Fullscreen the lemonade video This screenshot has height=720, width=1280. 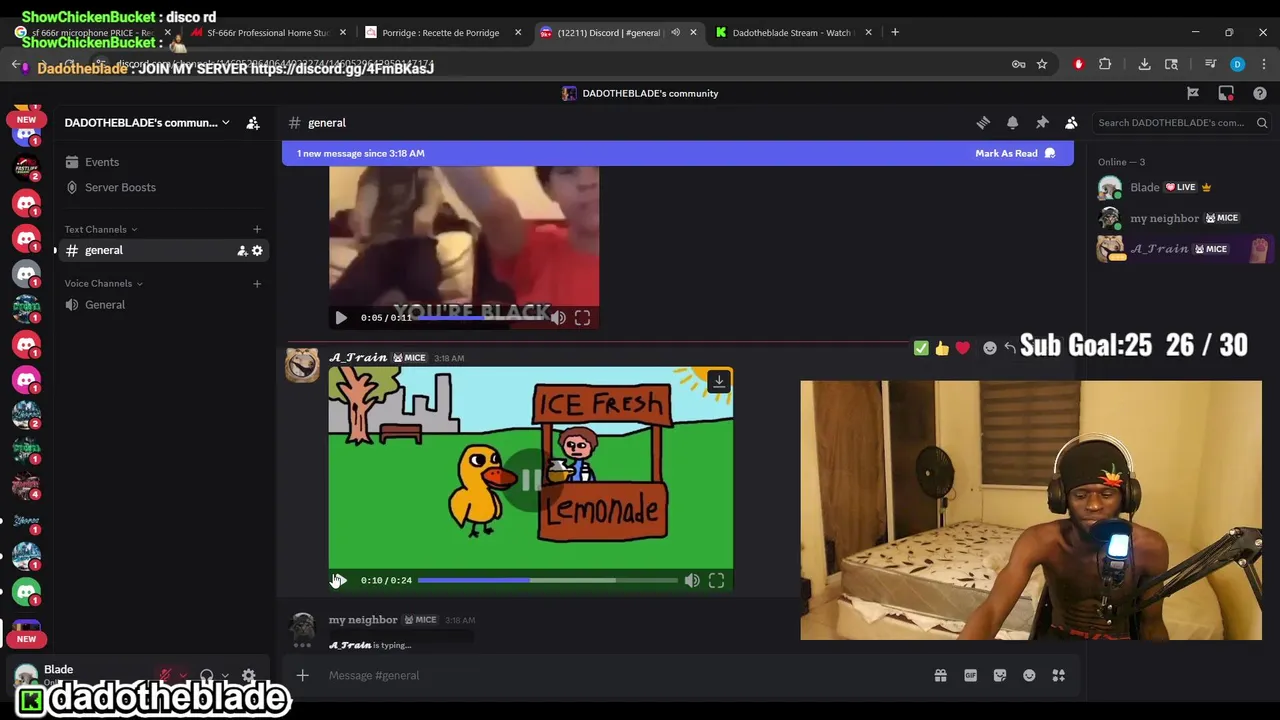[x=716, y=580]
